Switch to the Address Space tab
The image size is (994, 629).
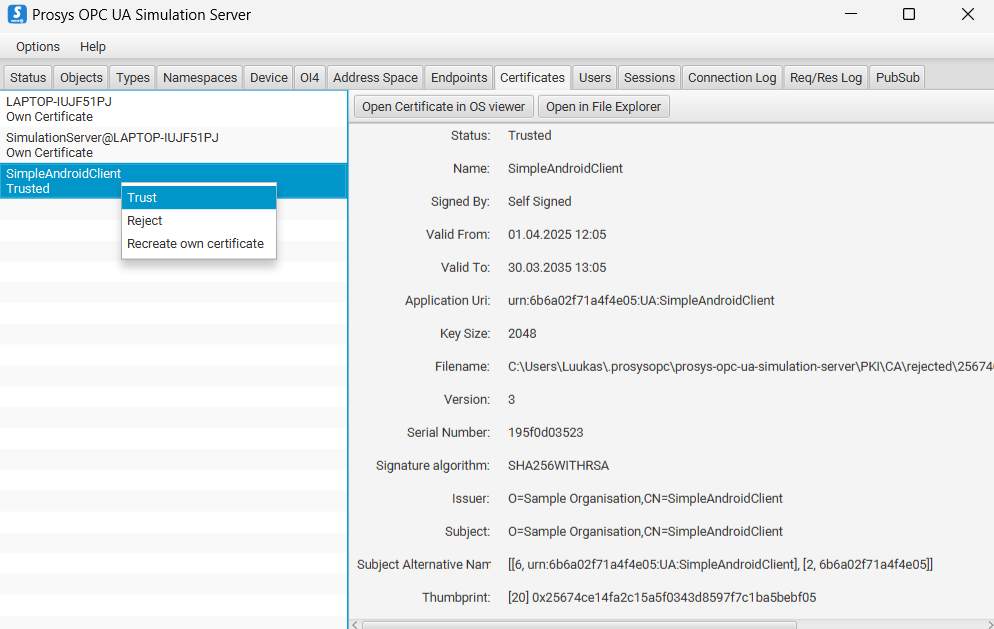click(375, 78)
